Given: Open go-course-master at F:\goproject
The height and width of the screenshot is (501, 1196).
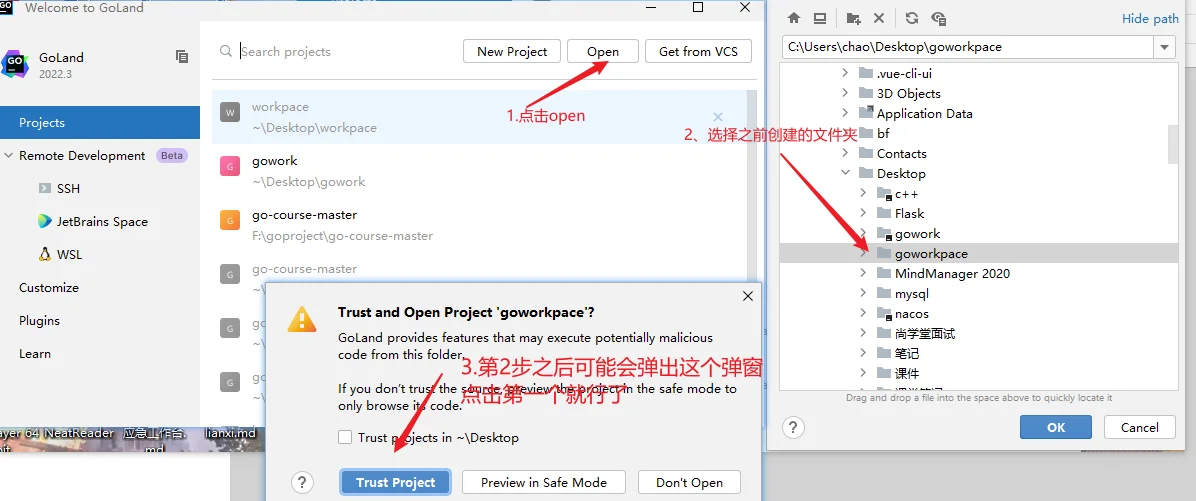Looking at the screenshot, I should tap(478, 226).
